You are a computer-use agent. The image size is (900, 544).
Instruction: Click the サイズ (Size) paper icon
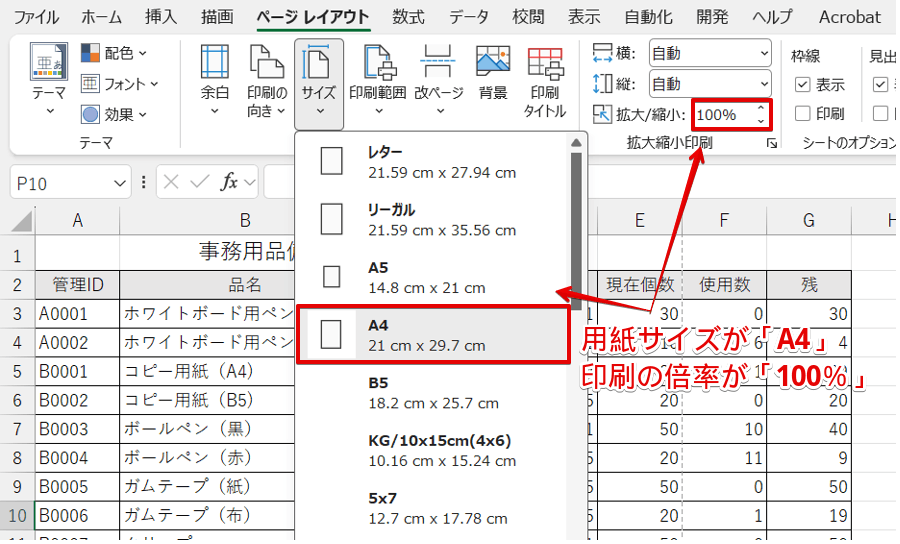(x=319, y=63)
